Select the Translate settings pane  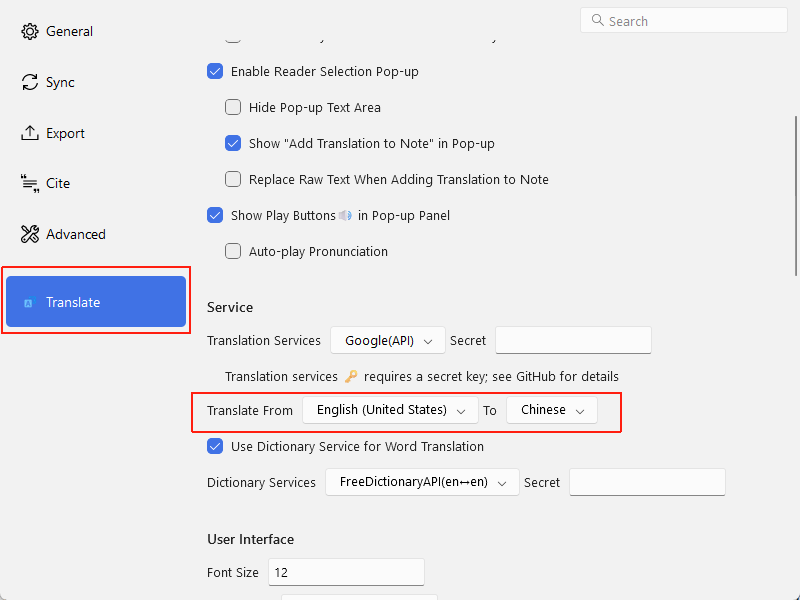95,302
